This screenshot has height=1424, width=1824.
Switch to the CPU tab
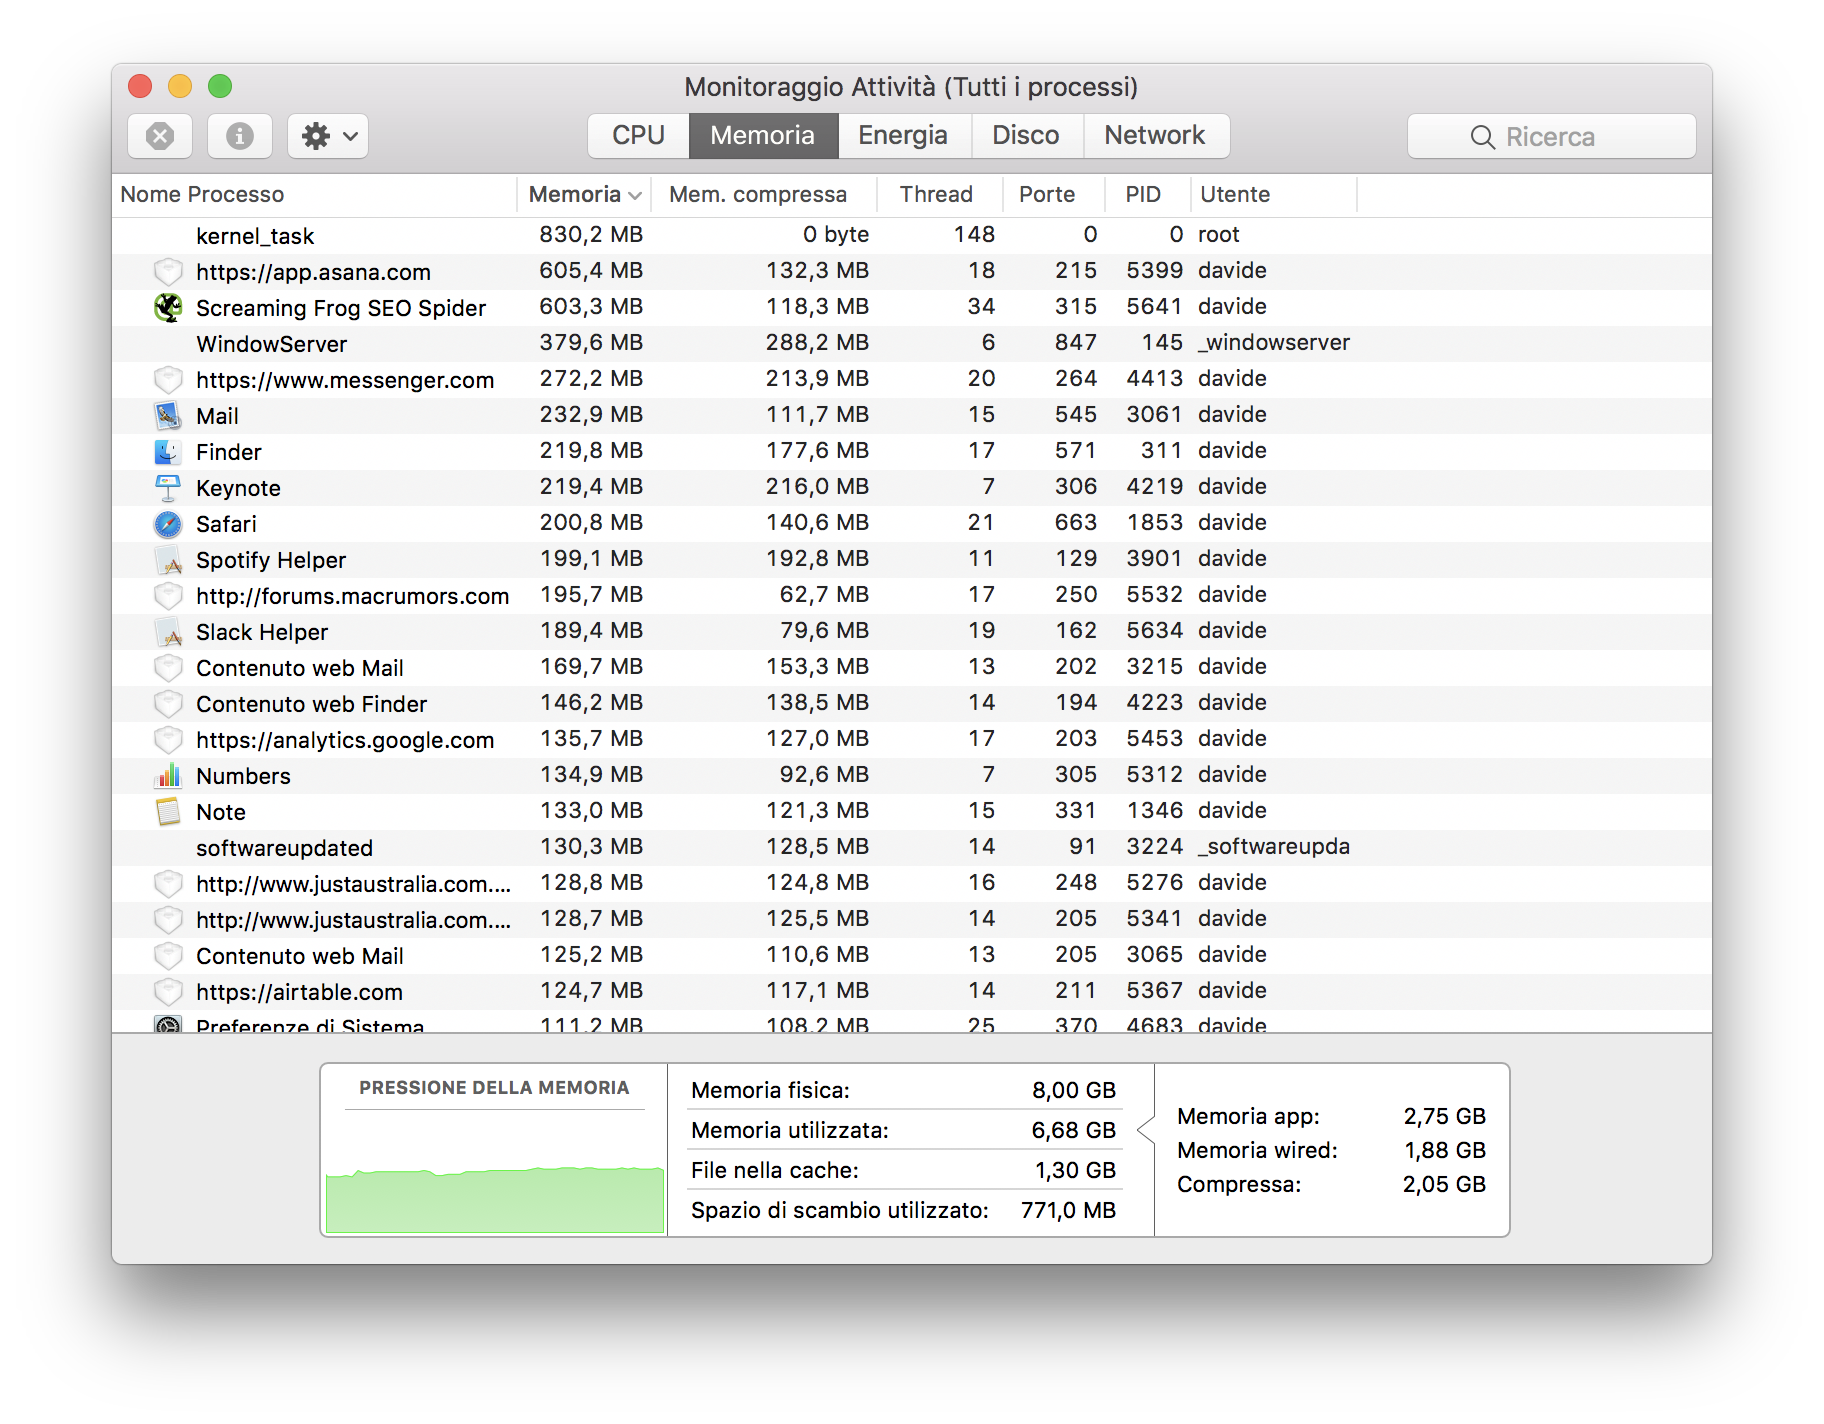click(638, 136)
